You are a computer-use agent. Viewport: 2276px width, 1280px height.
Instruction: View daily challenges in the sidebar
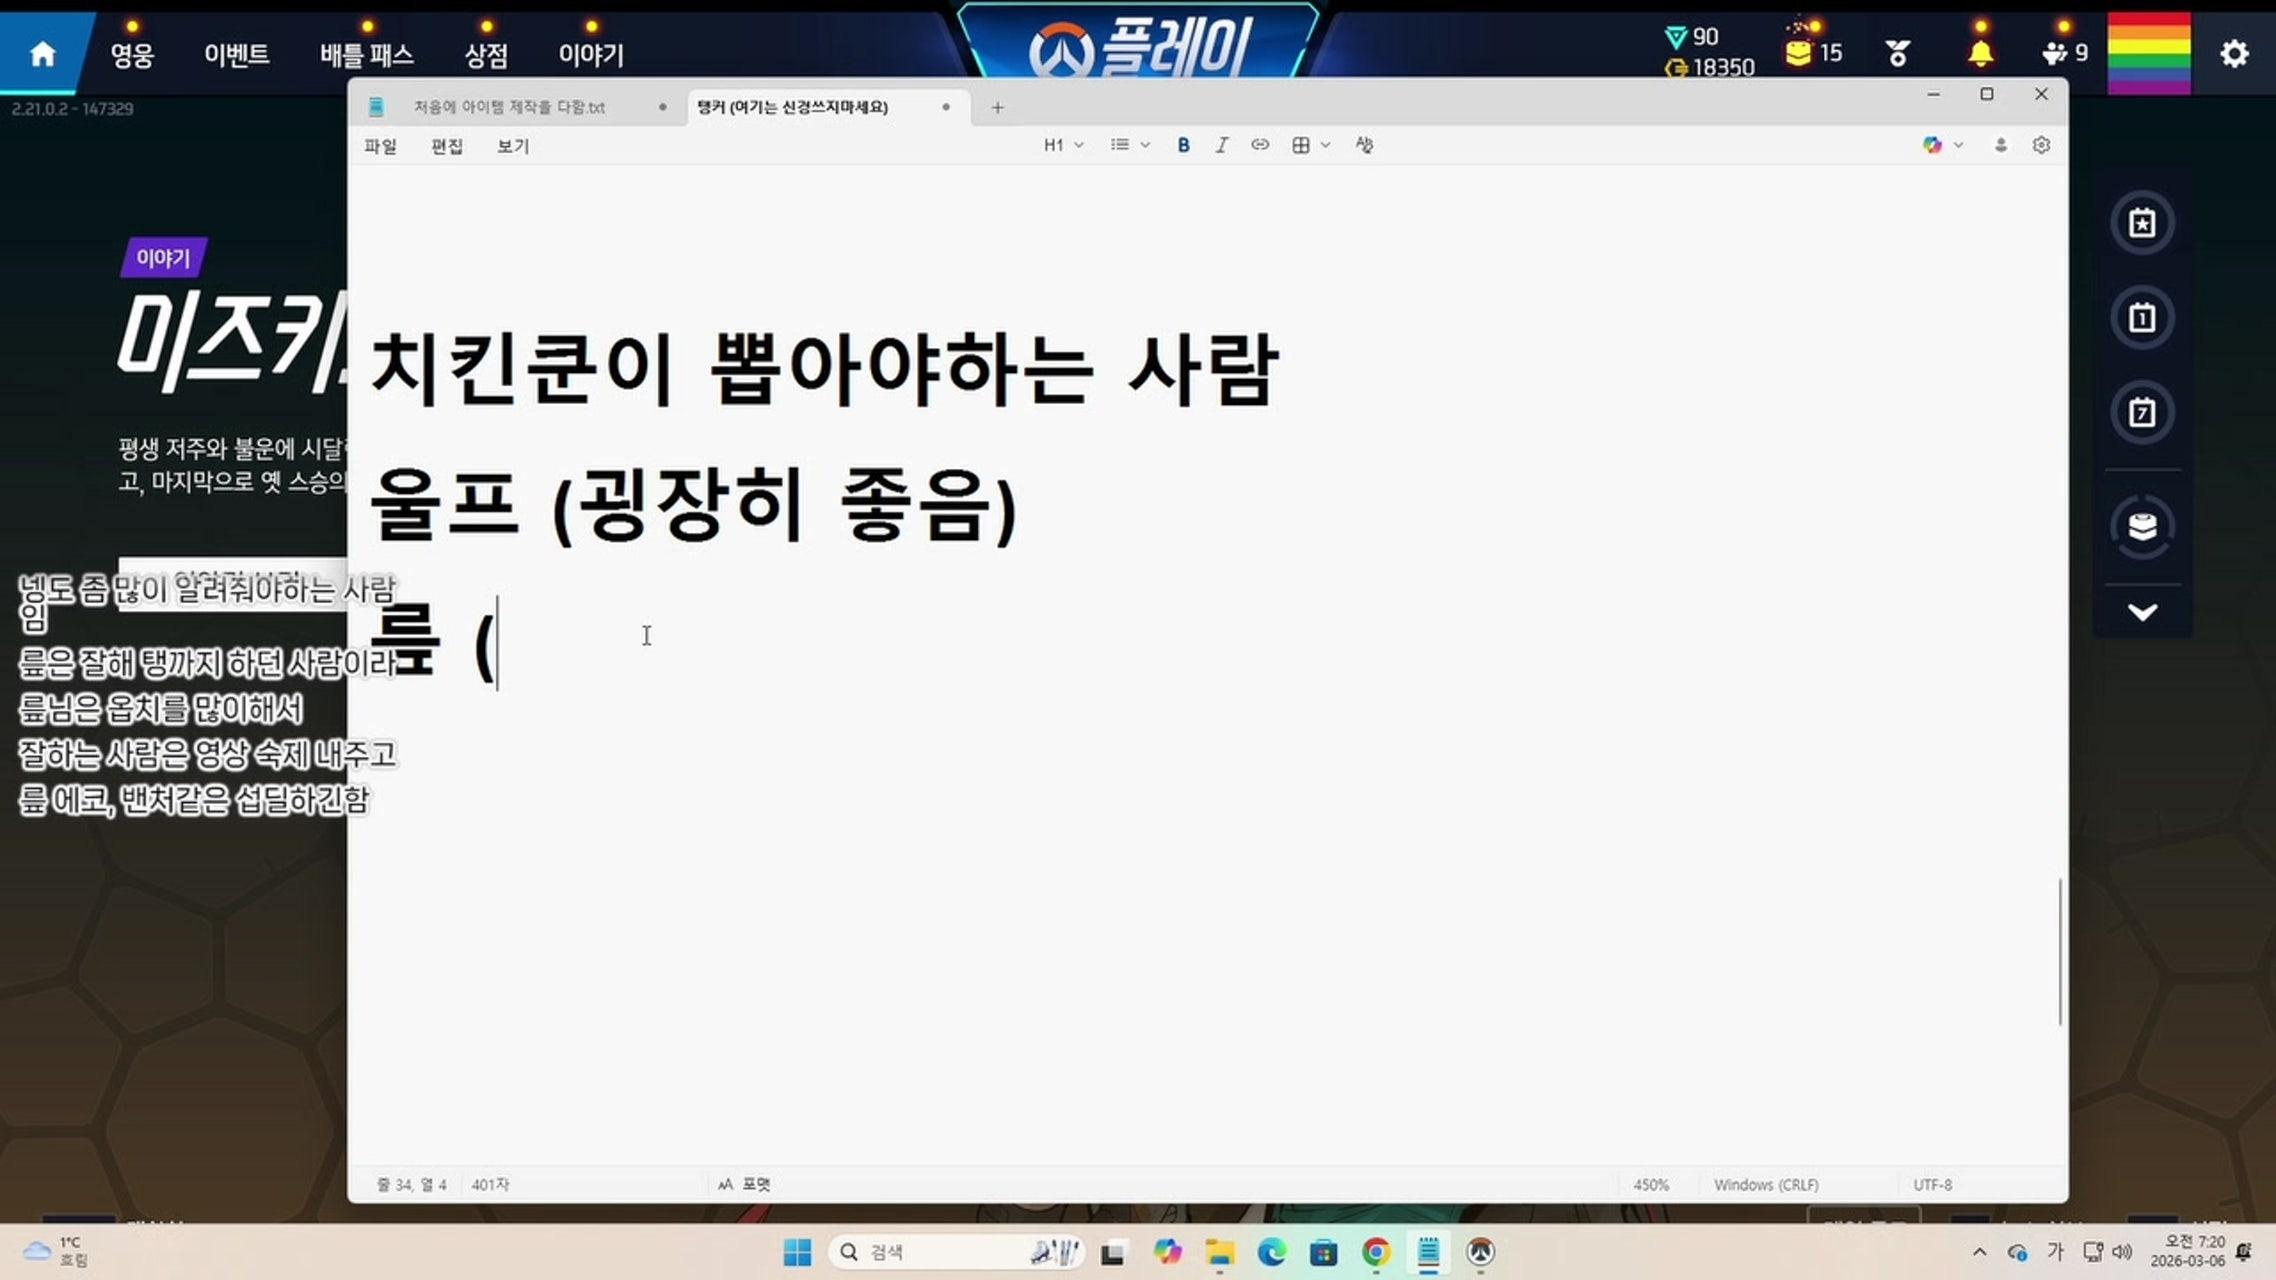click(2142, 318)
